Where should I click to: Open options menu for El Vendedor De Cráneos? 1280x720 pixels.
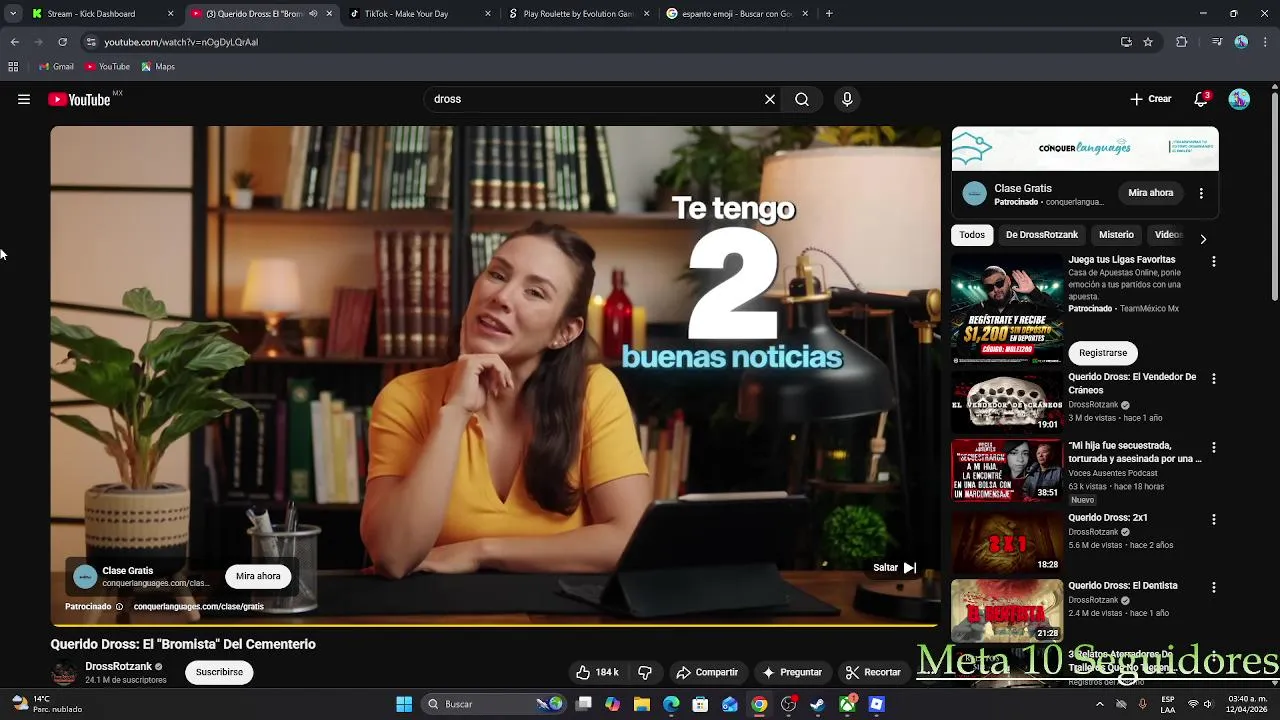(x=1214, y=379)
